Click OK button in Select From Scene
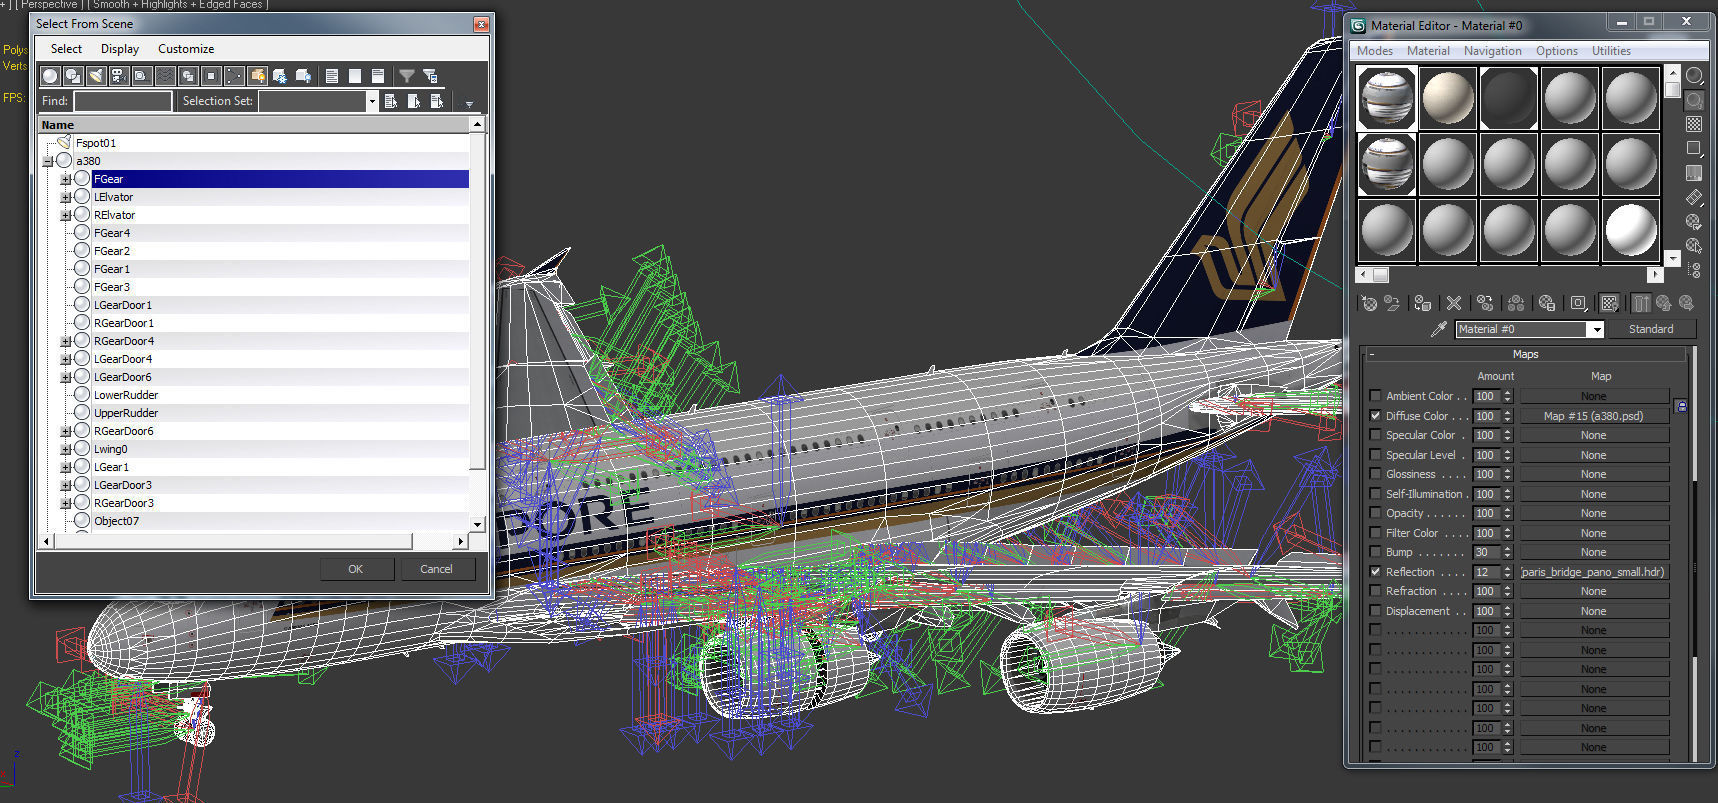Viewport: 1718px width, 803px height. (356, 569)
